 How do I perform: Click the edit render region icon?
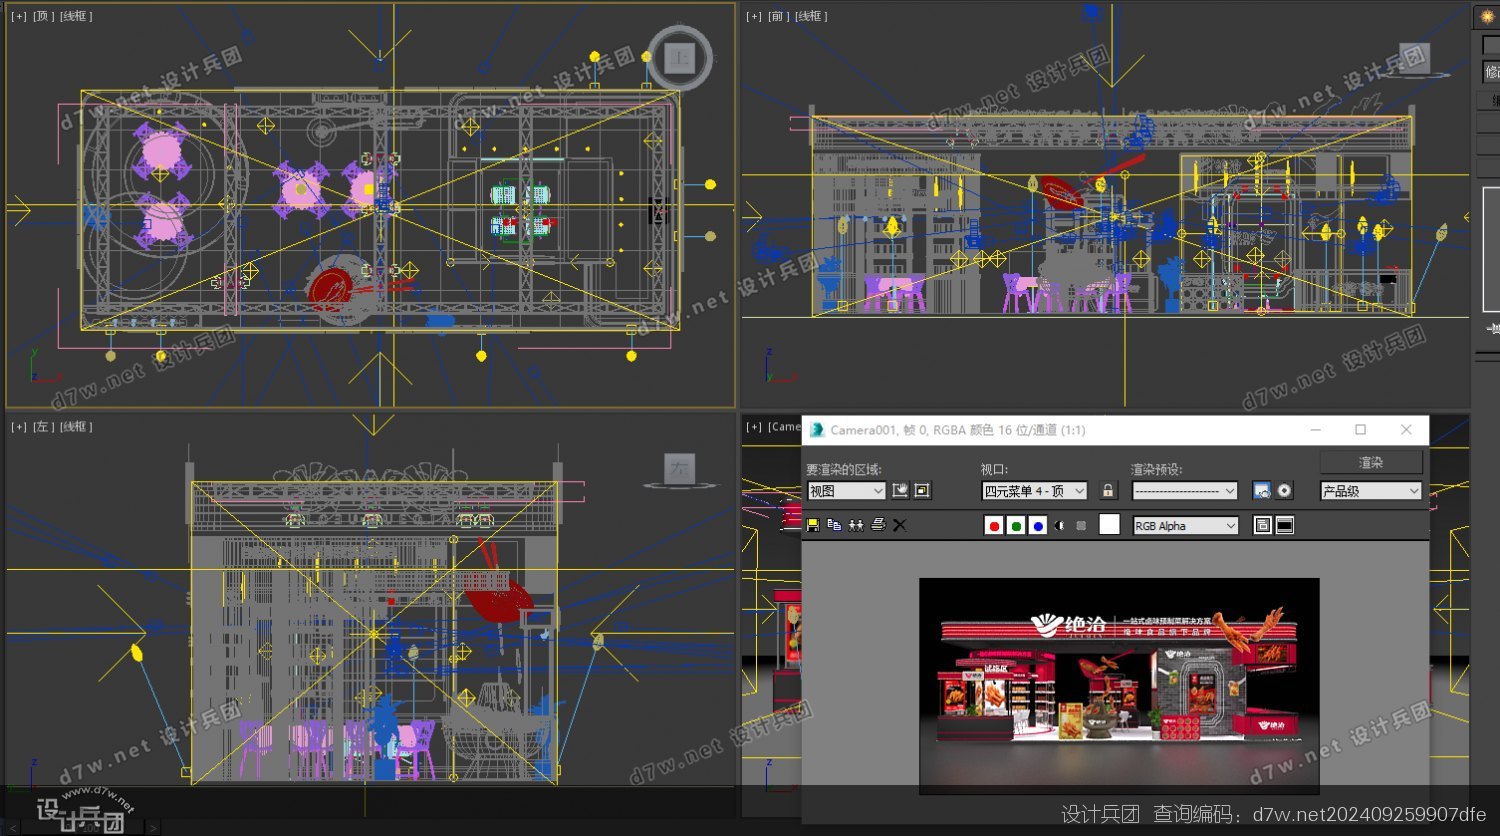click(x=900, y=490)
